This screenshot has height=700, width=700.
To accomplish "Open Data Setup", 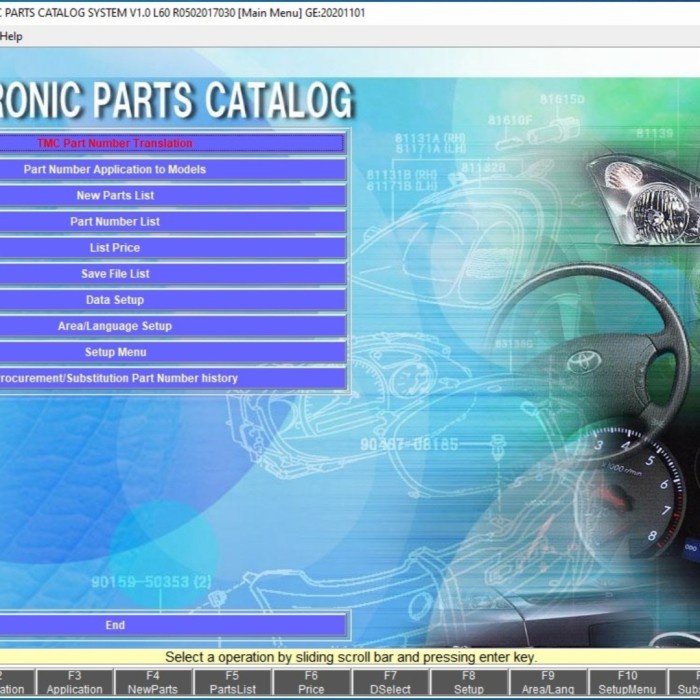I will [x=172, y=300].
